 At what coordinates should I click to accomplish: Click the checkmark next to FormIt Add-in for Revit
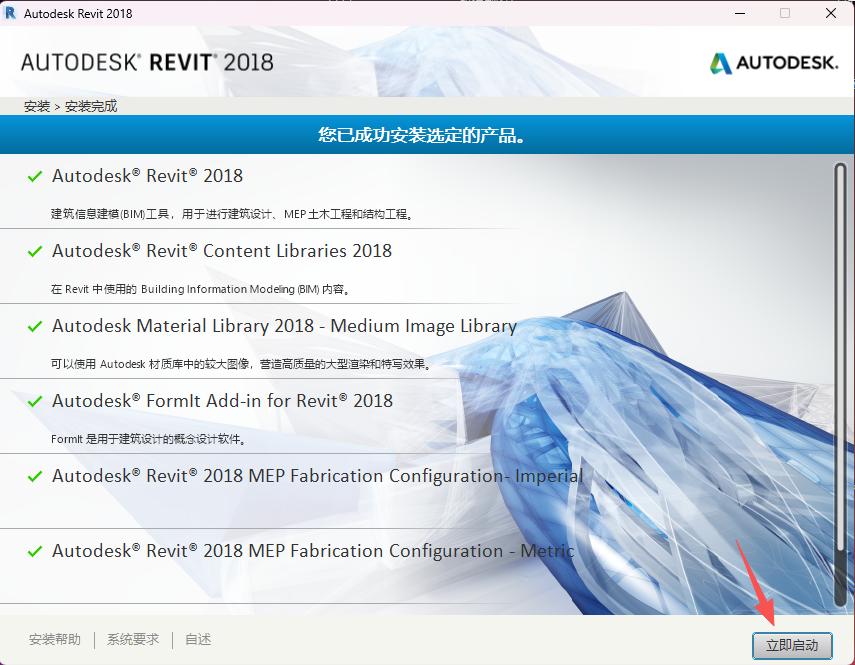tap(35, 400)
